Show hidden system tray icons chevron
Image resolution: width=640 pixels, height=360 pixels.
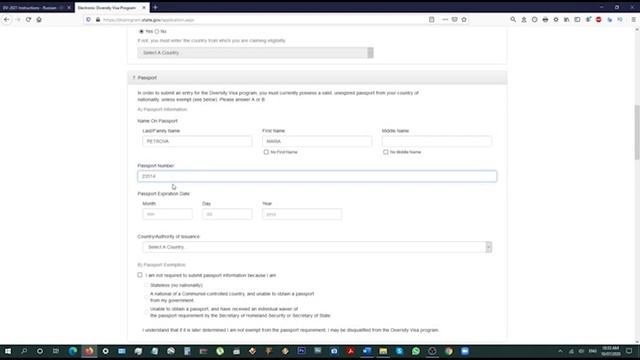[560, 351]
